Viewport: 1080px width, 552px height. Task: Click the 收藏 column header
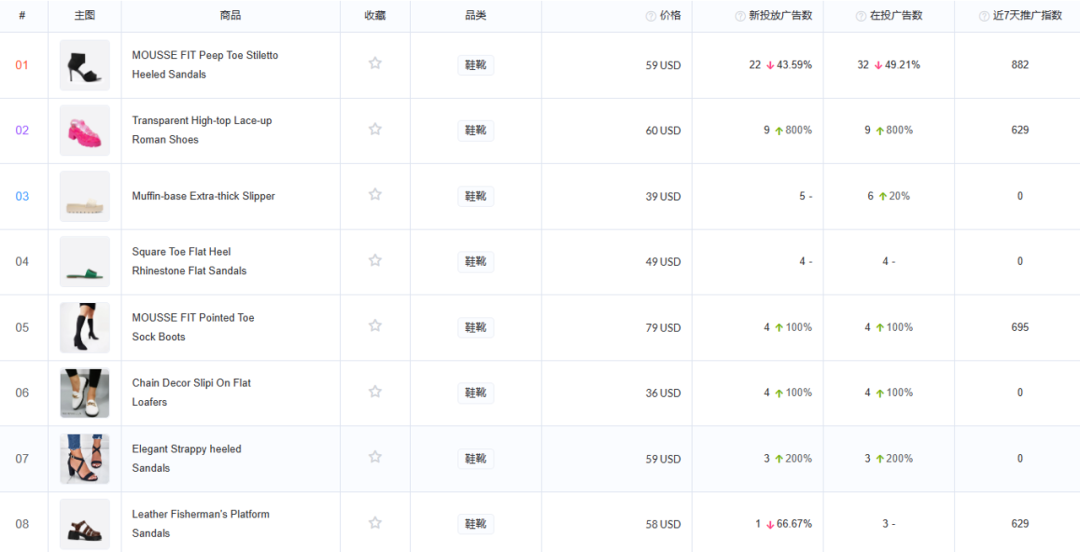coord(375,16)
